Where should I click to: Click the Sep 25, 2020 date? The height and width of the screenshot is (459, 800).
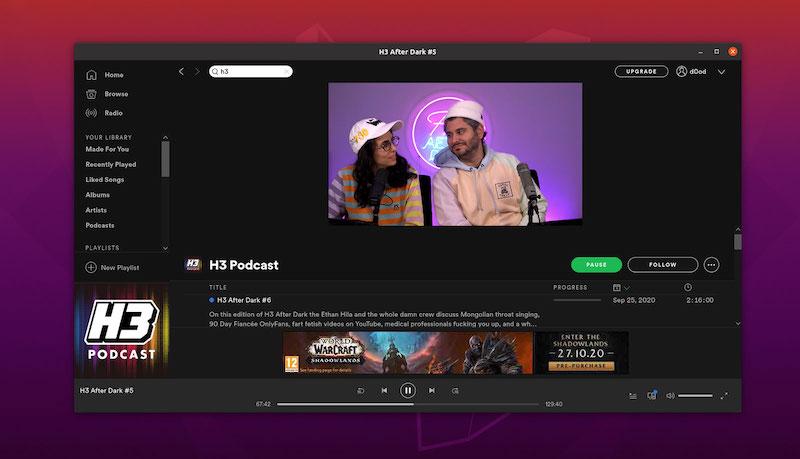tap(634, 300)
